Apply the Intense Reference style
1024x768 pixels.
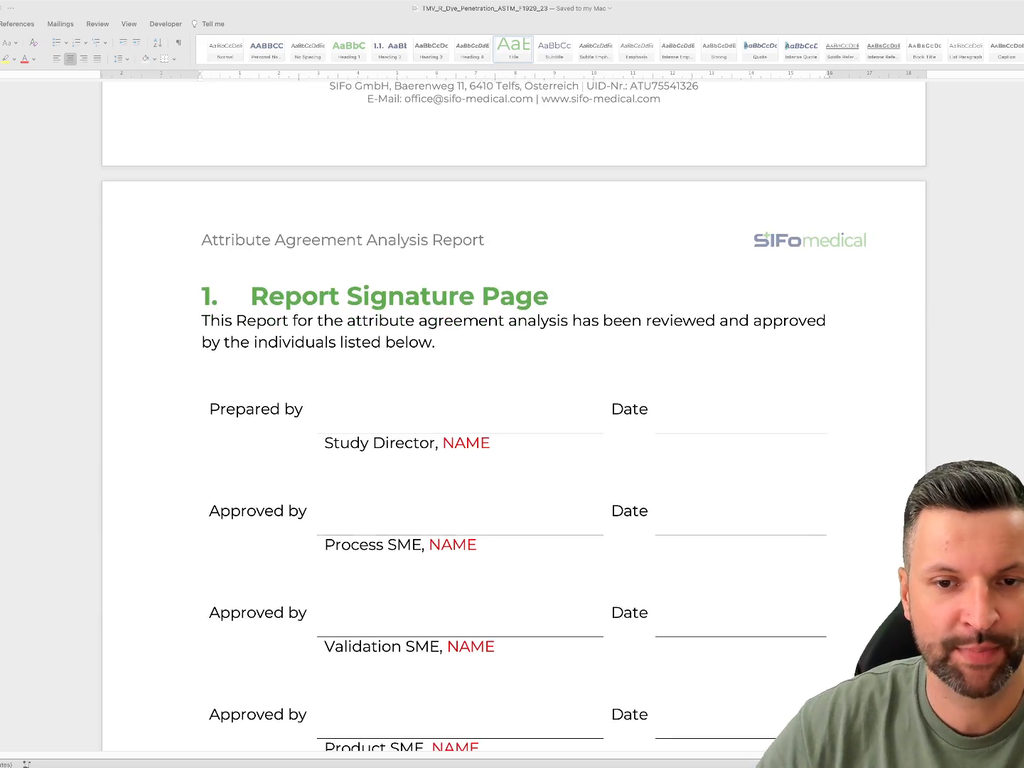[x=884, y=50]
